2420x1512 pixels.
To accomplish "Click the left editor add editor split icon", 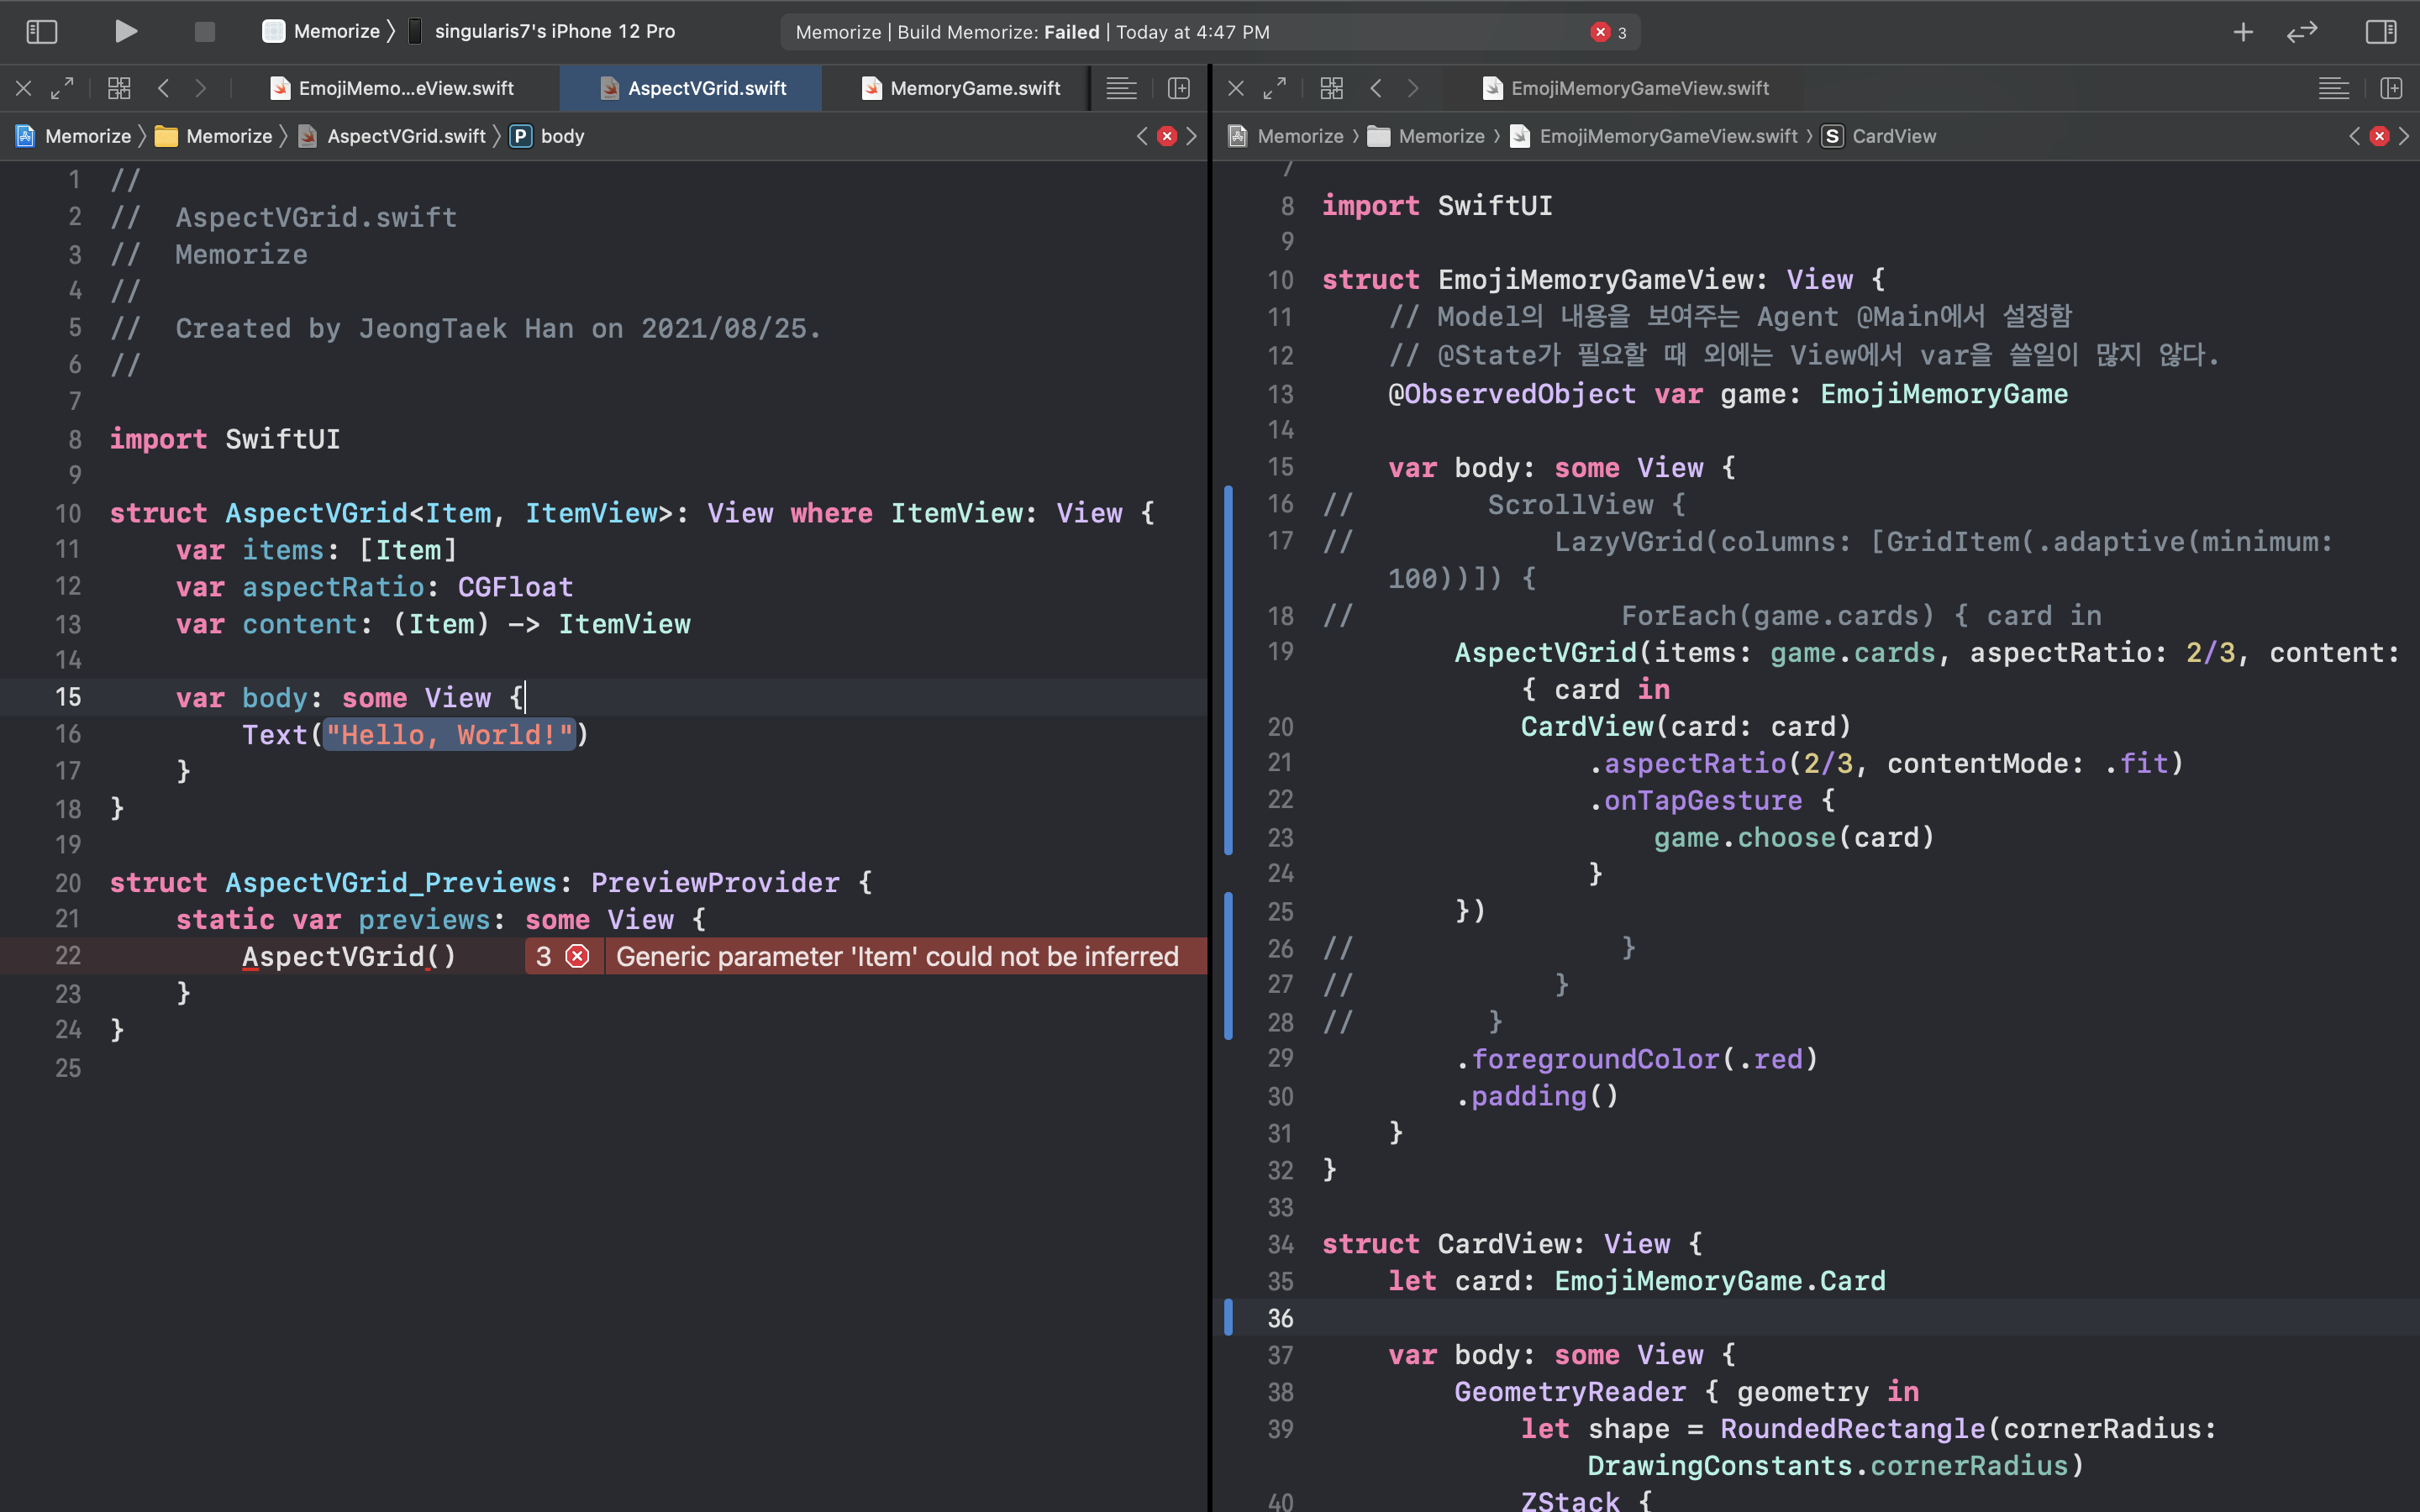I will coord(1179,88).
